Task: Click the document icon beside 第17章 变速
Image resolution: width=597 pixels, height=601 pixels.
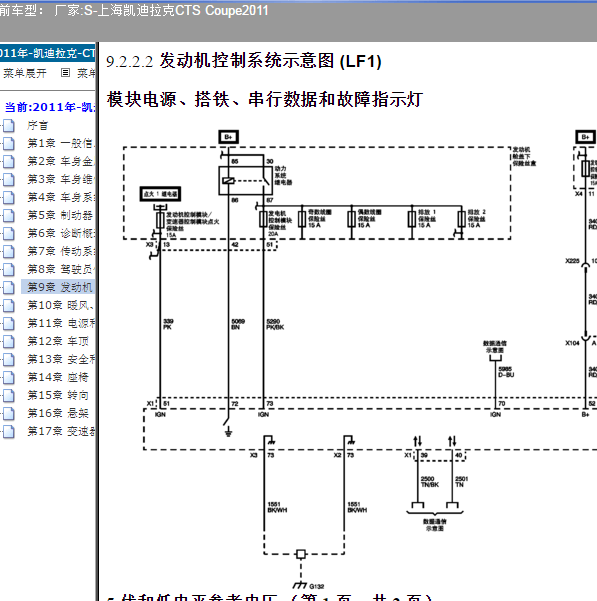Action: pos(9,431)
